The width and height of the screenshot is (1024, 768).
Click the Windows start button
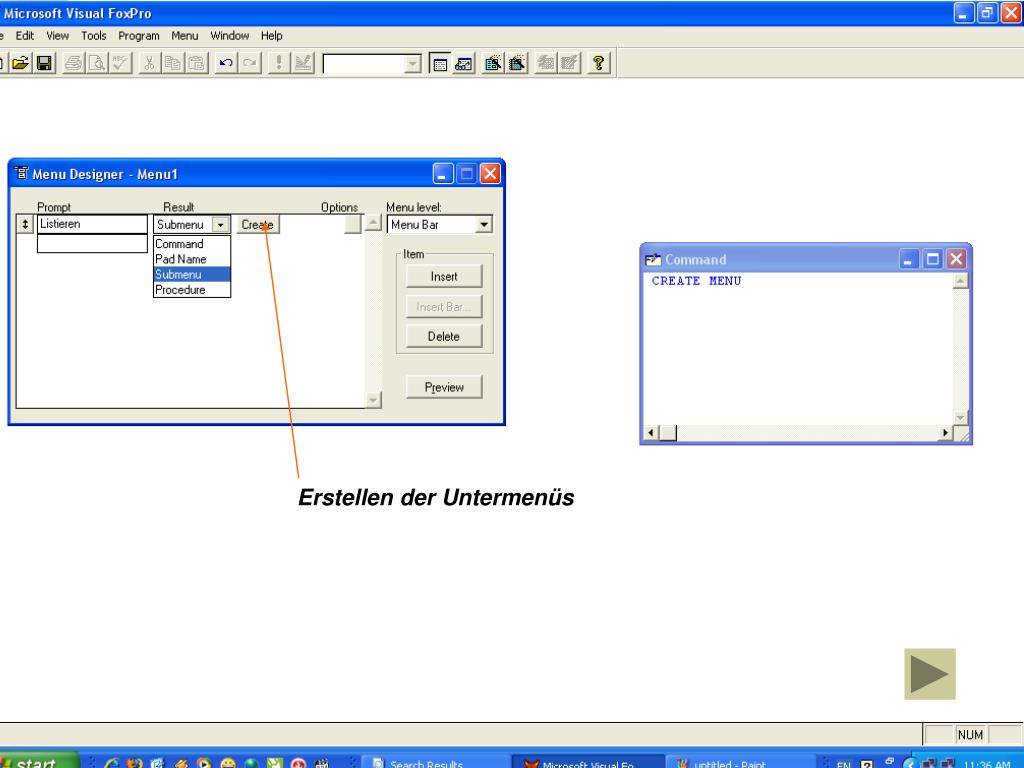pos(38,761)
